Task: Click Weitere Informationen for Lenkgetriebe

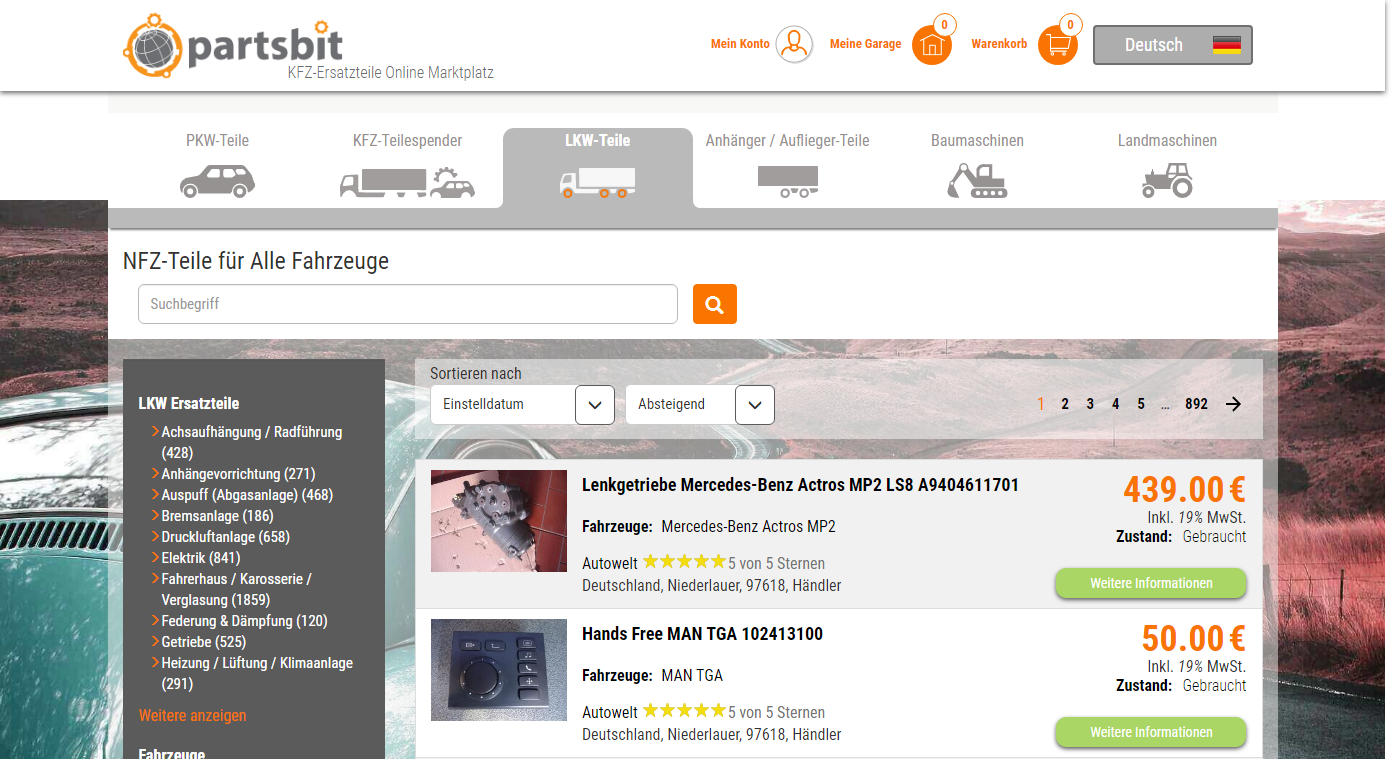Action: [1151, 583]
